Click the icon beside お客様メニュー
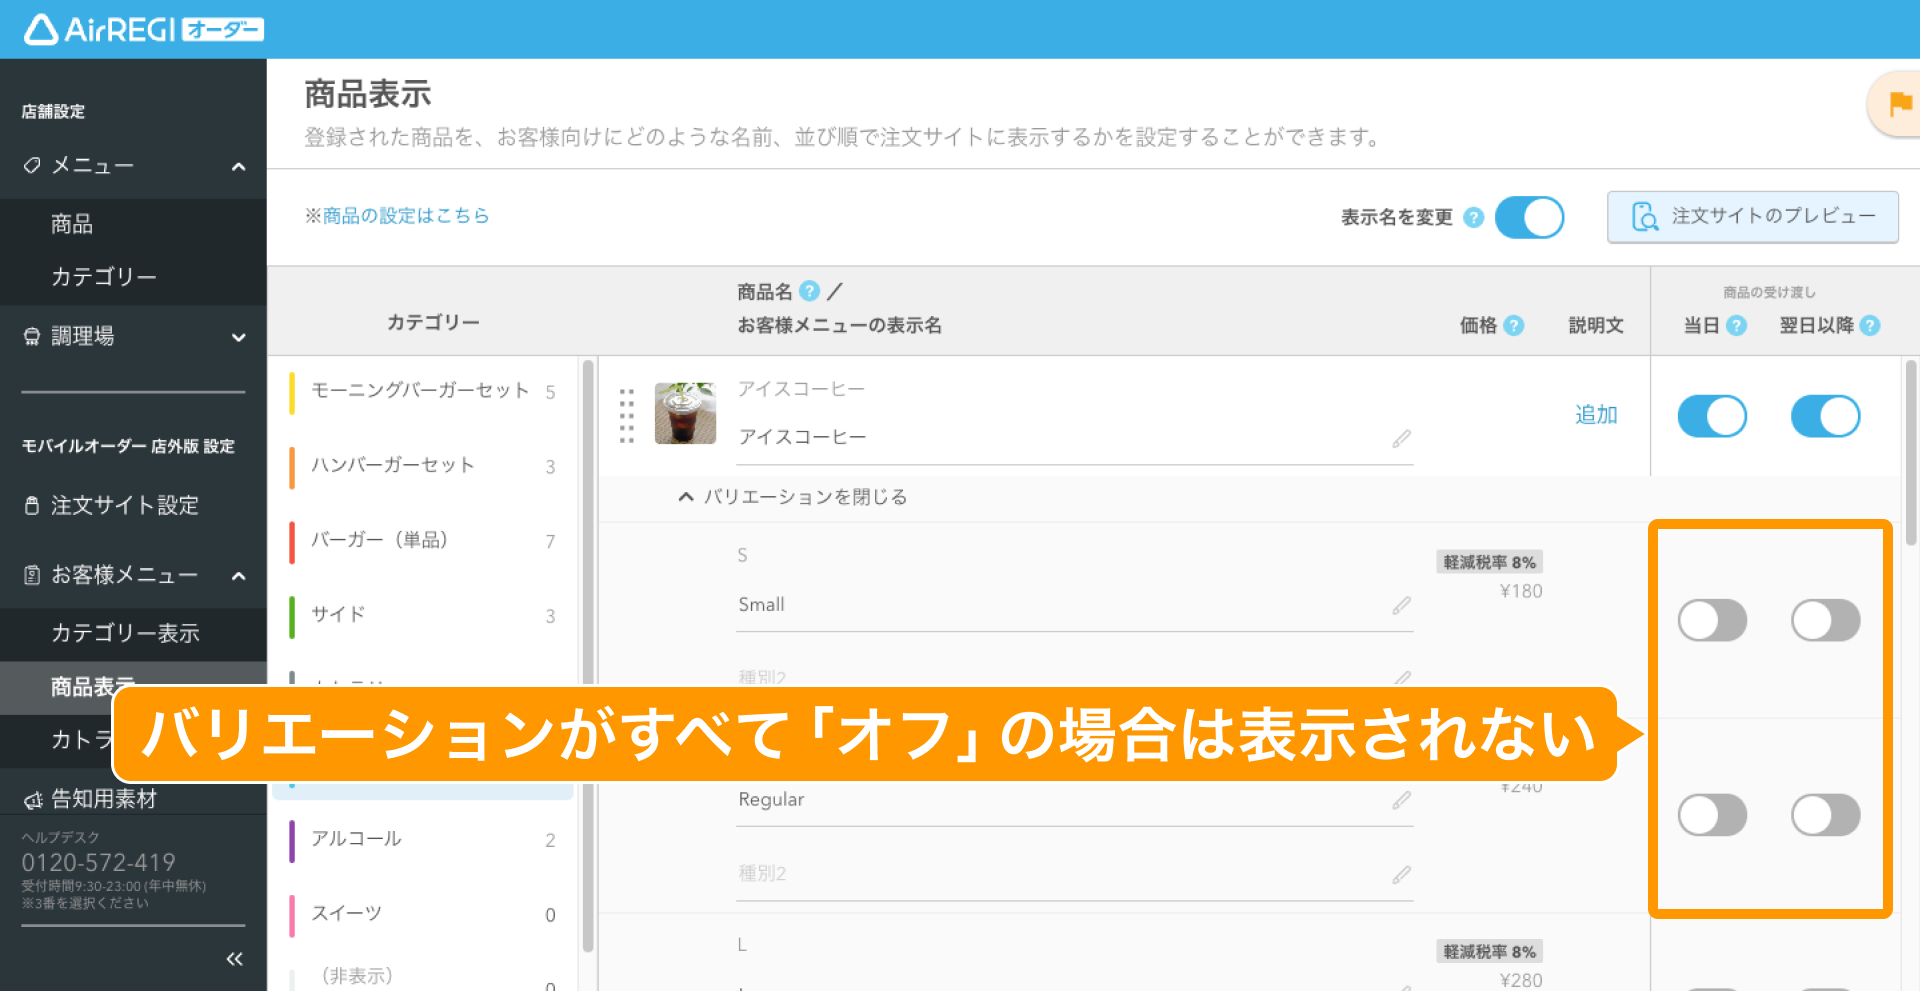This screenshot has width=1920, height=991. point(32,575)
